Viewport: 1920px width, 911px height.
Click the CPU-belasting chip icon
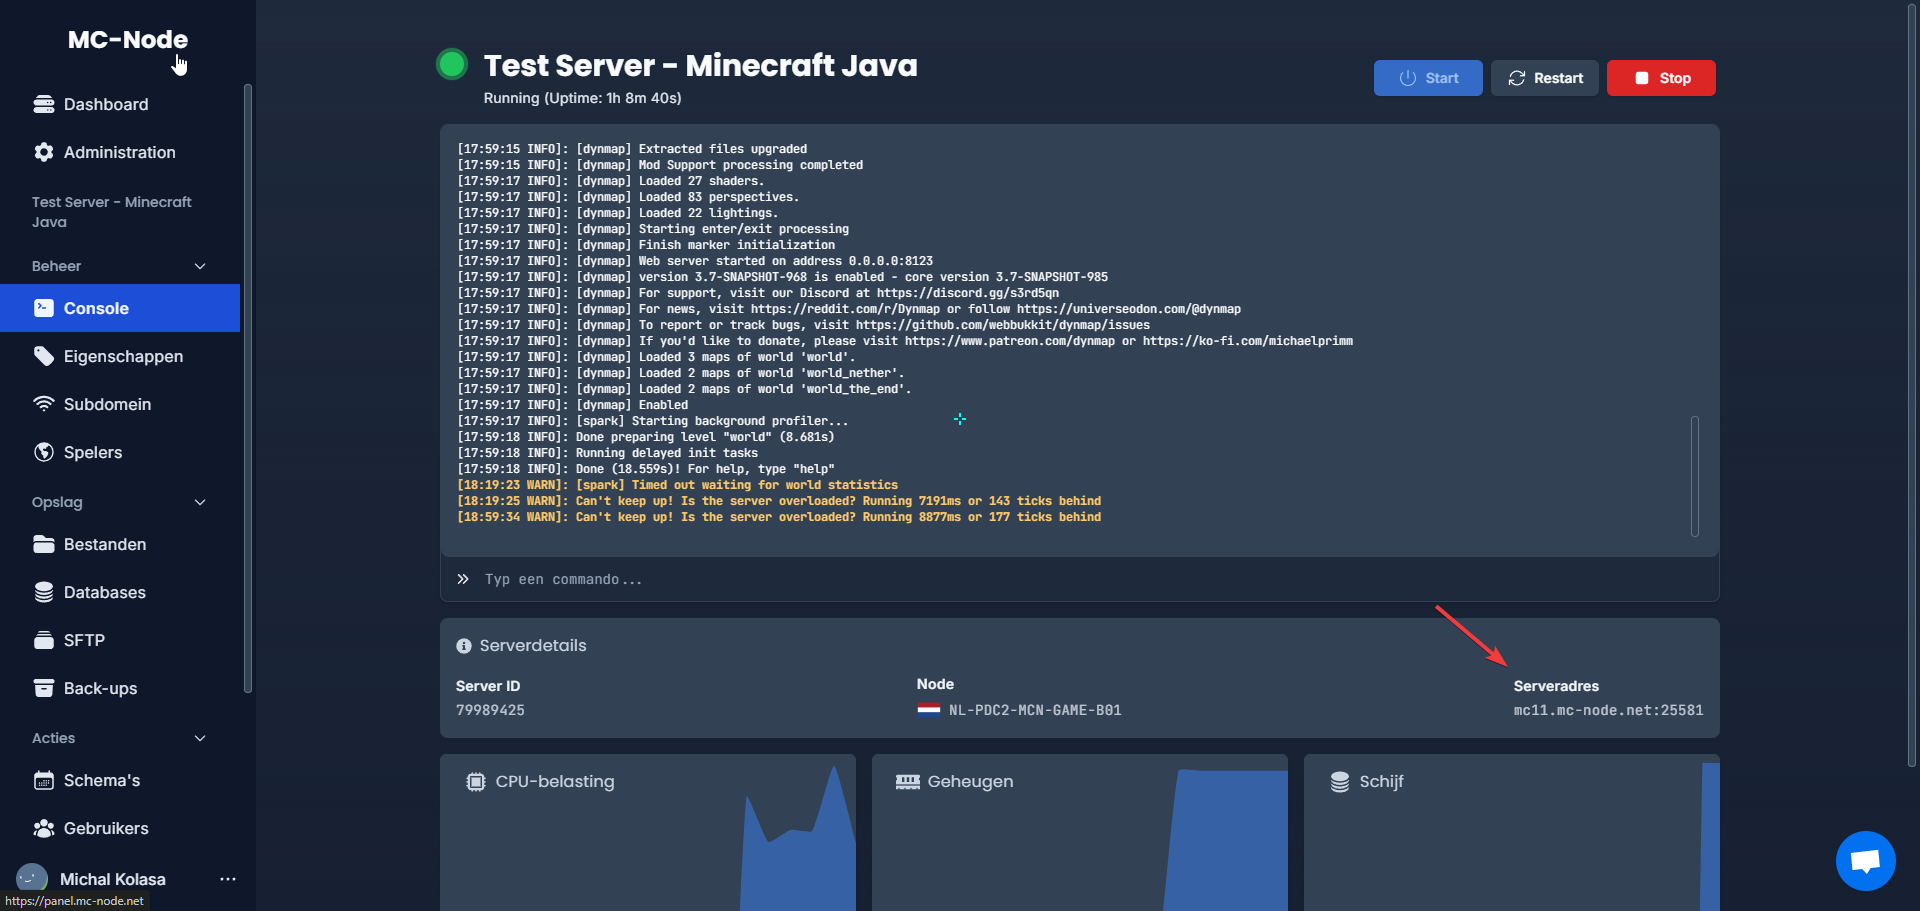476,782
